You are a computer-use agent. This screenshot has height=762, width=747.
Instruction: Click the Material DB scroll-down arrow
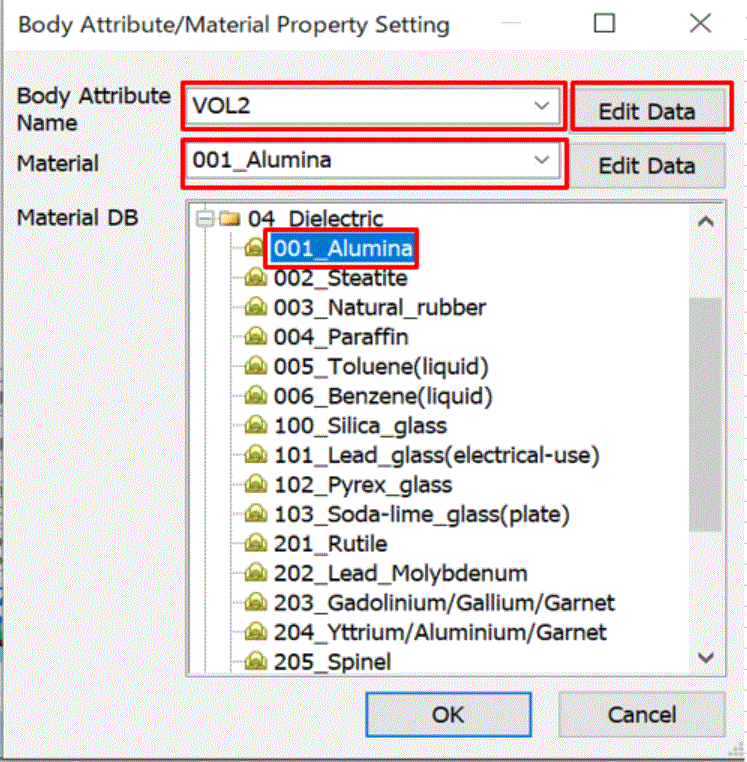click(706, 658)
